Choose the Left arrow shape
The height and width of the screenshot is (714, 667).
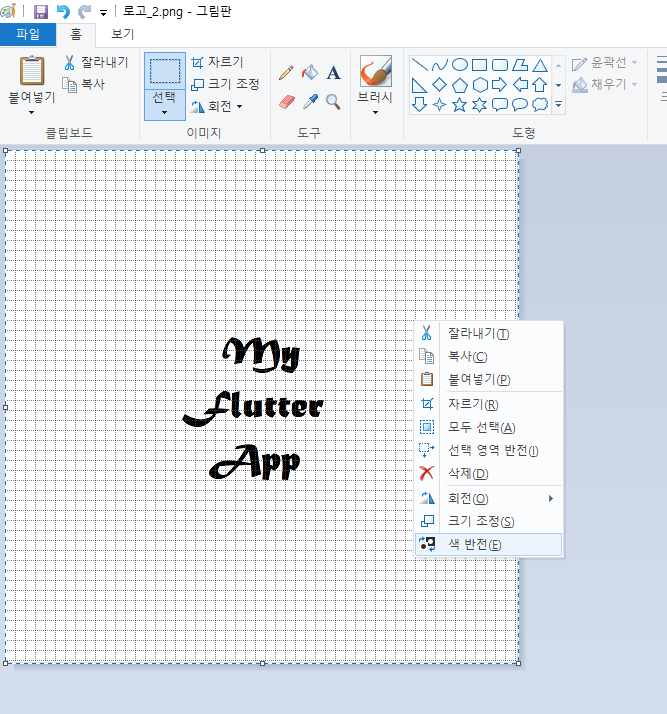(520, 85)
